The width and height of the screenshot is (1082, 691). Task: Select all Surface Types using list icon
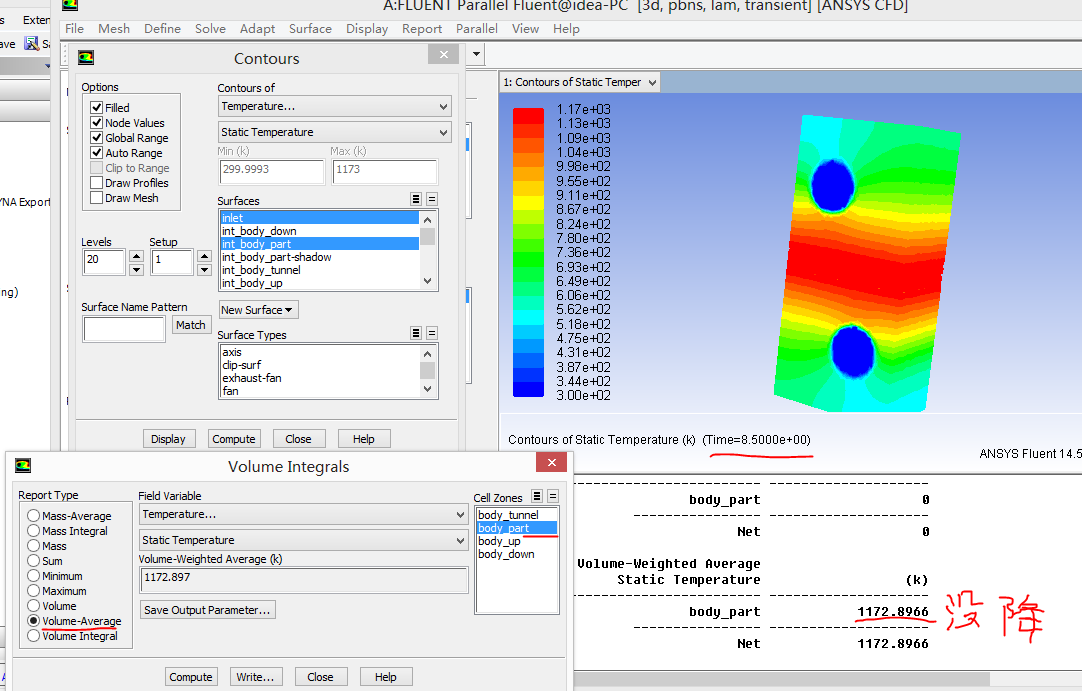click(x=416, y=334)
